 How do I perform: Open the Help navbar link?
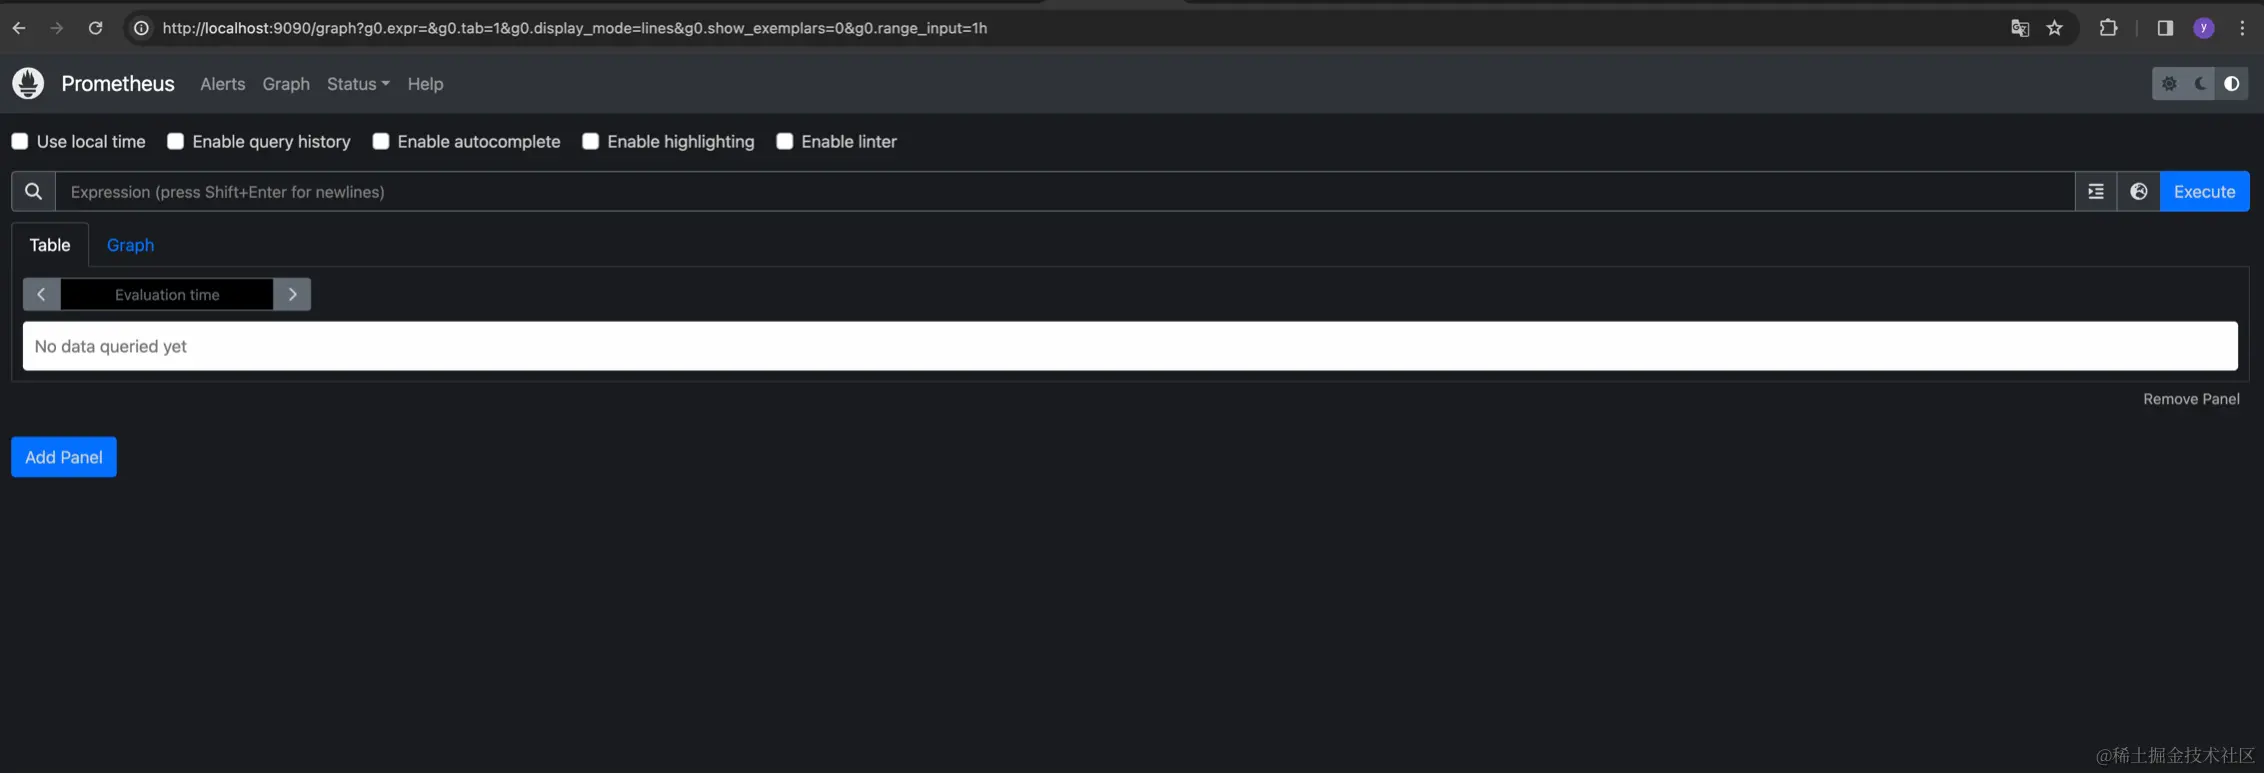pyautogui.click(x=425, y=84)
